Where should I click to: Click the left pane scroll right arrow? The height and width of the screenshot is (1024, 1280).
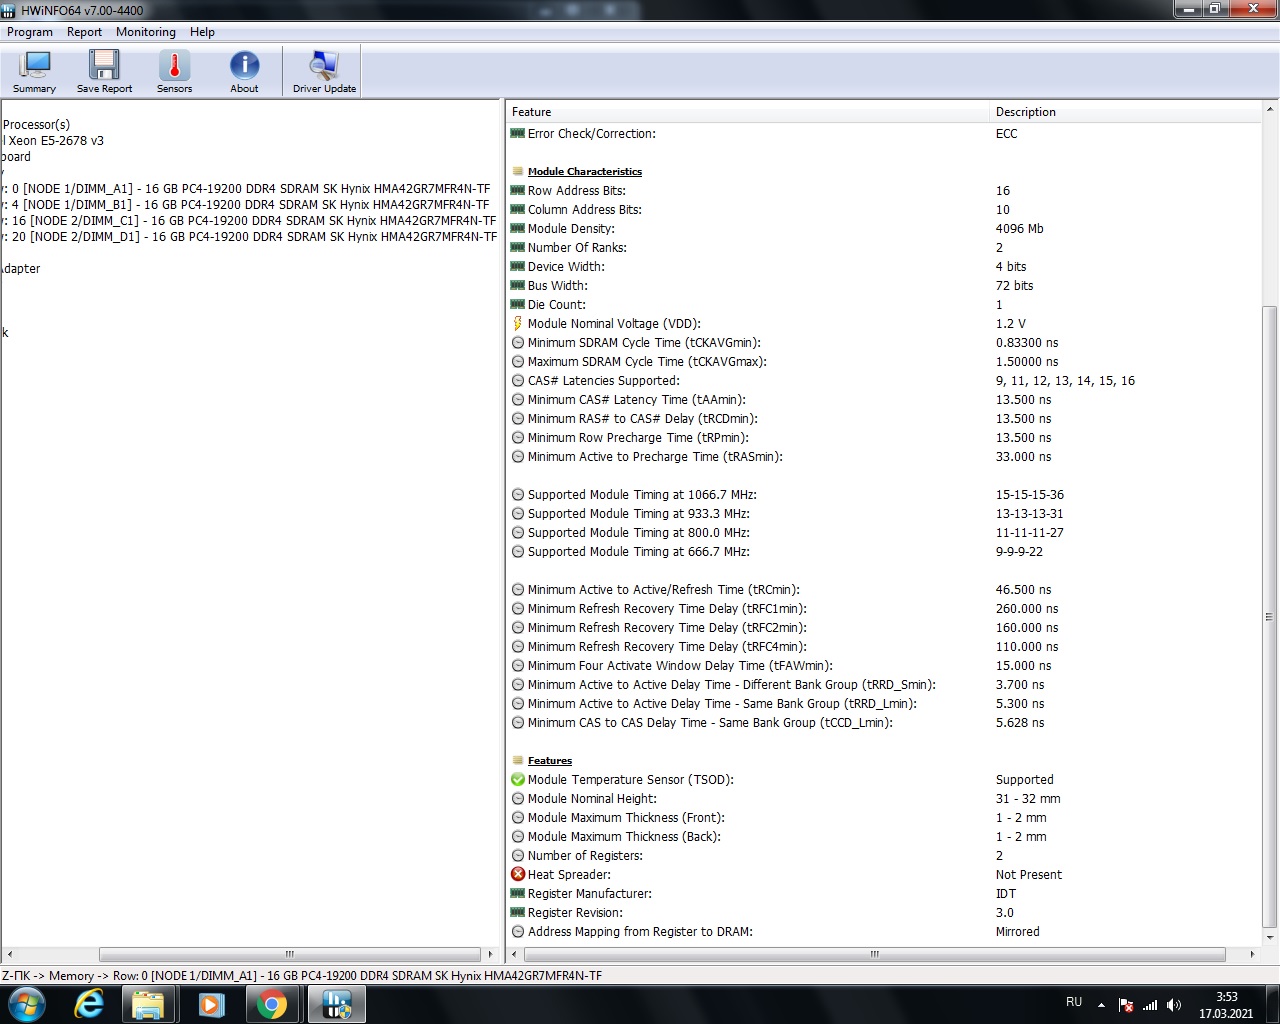click(490, 954)
